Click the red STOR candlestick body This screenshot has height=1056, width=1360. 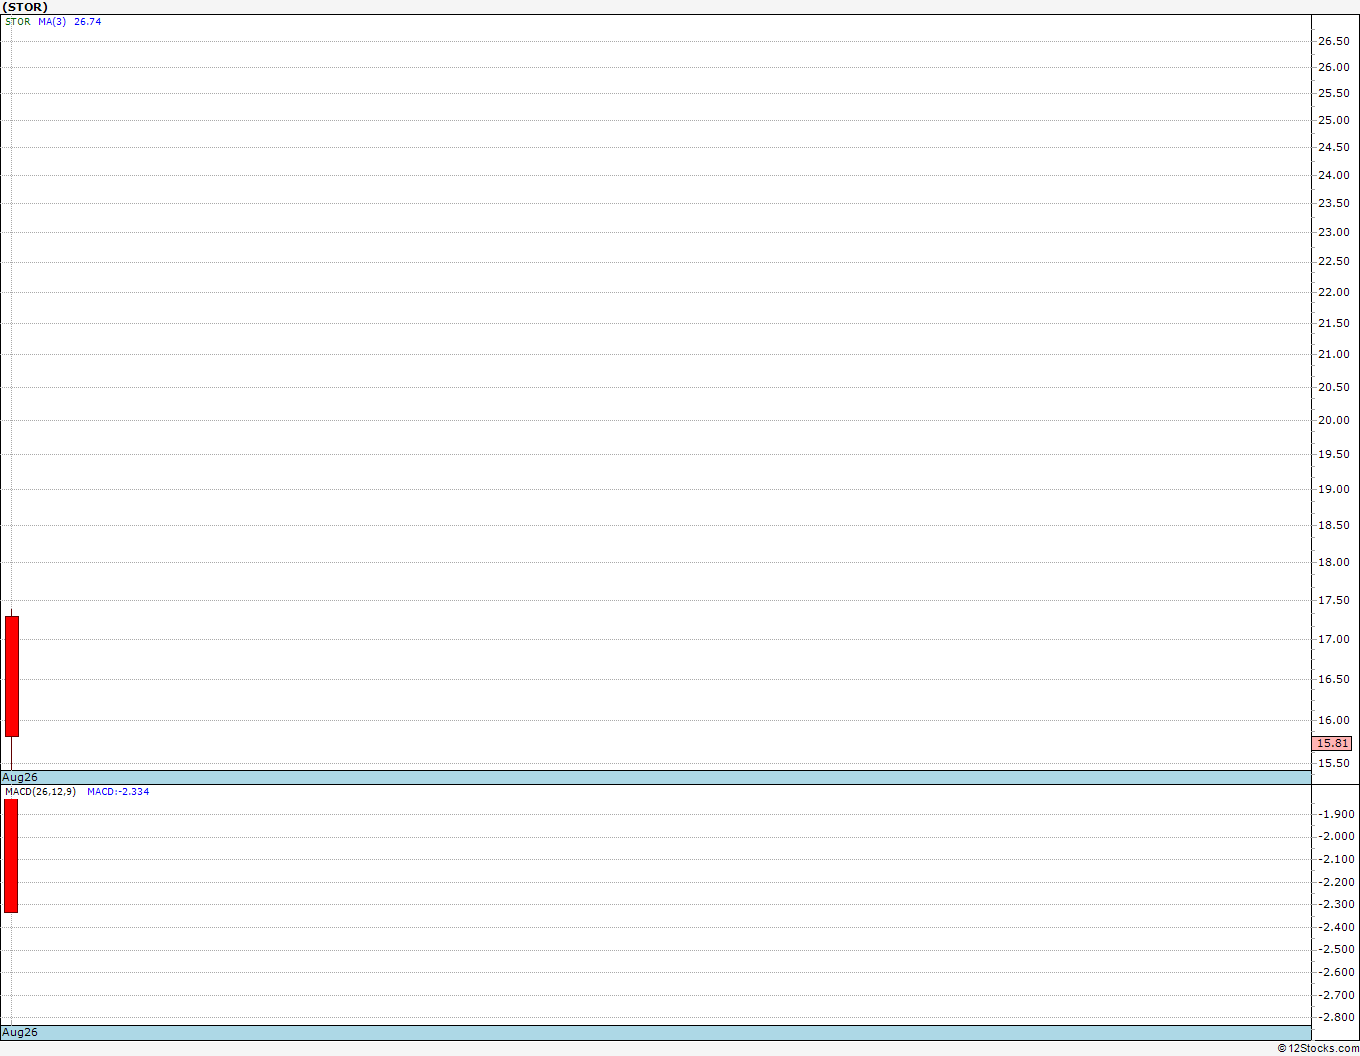pos(12,676)
